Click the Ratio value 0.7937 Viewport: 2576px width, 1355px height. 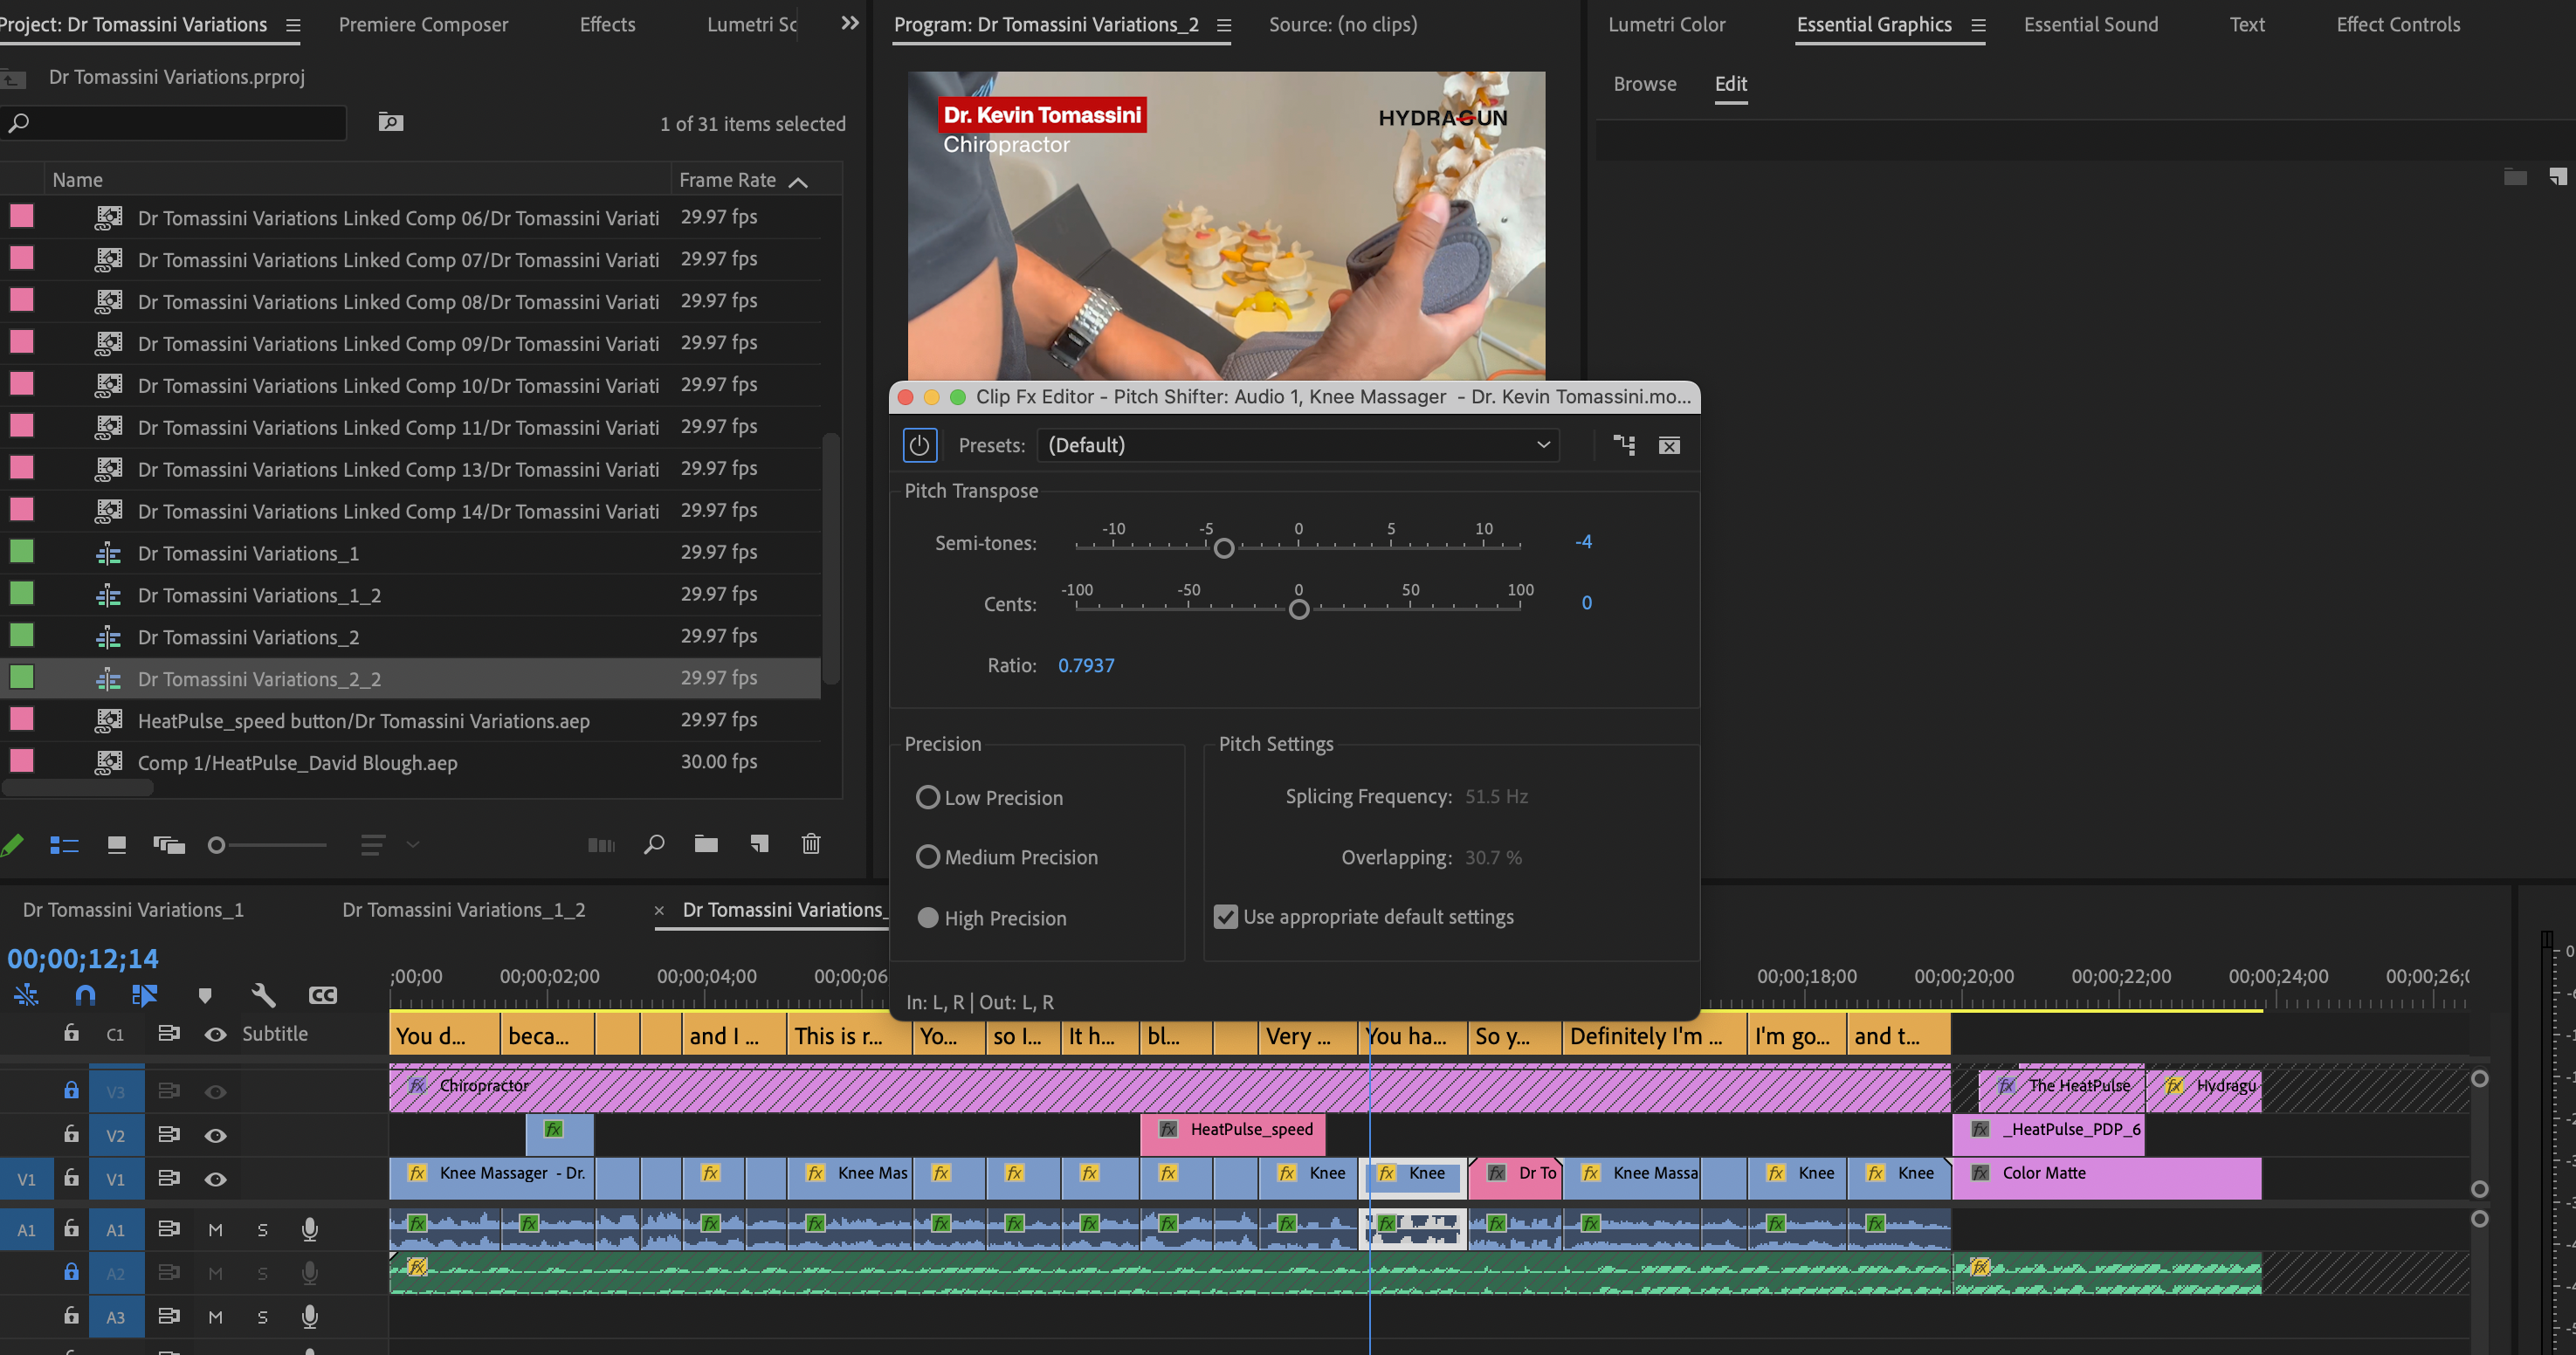click(x=1087, y=664)
